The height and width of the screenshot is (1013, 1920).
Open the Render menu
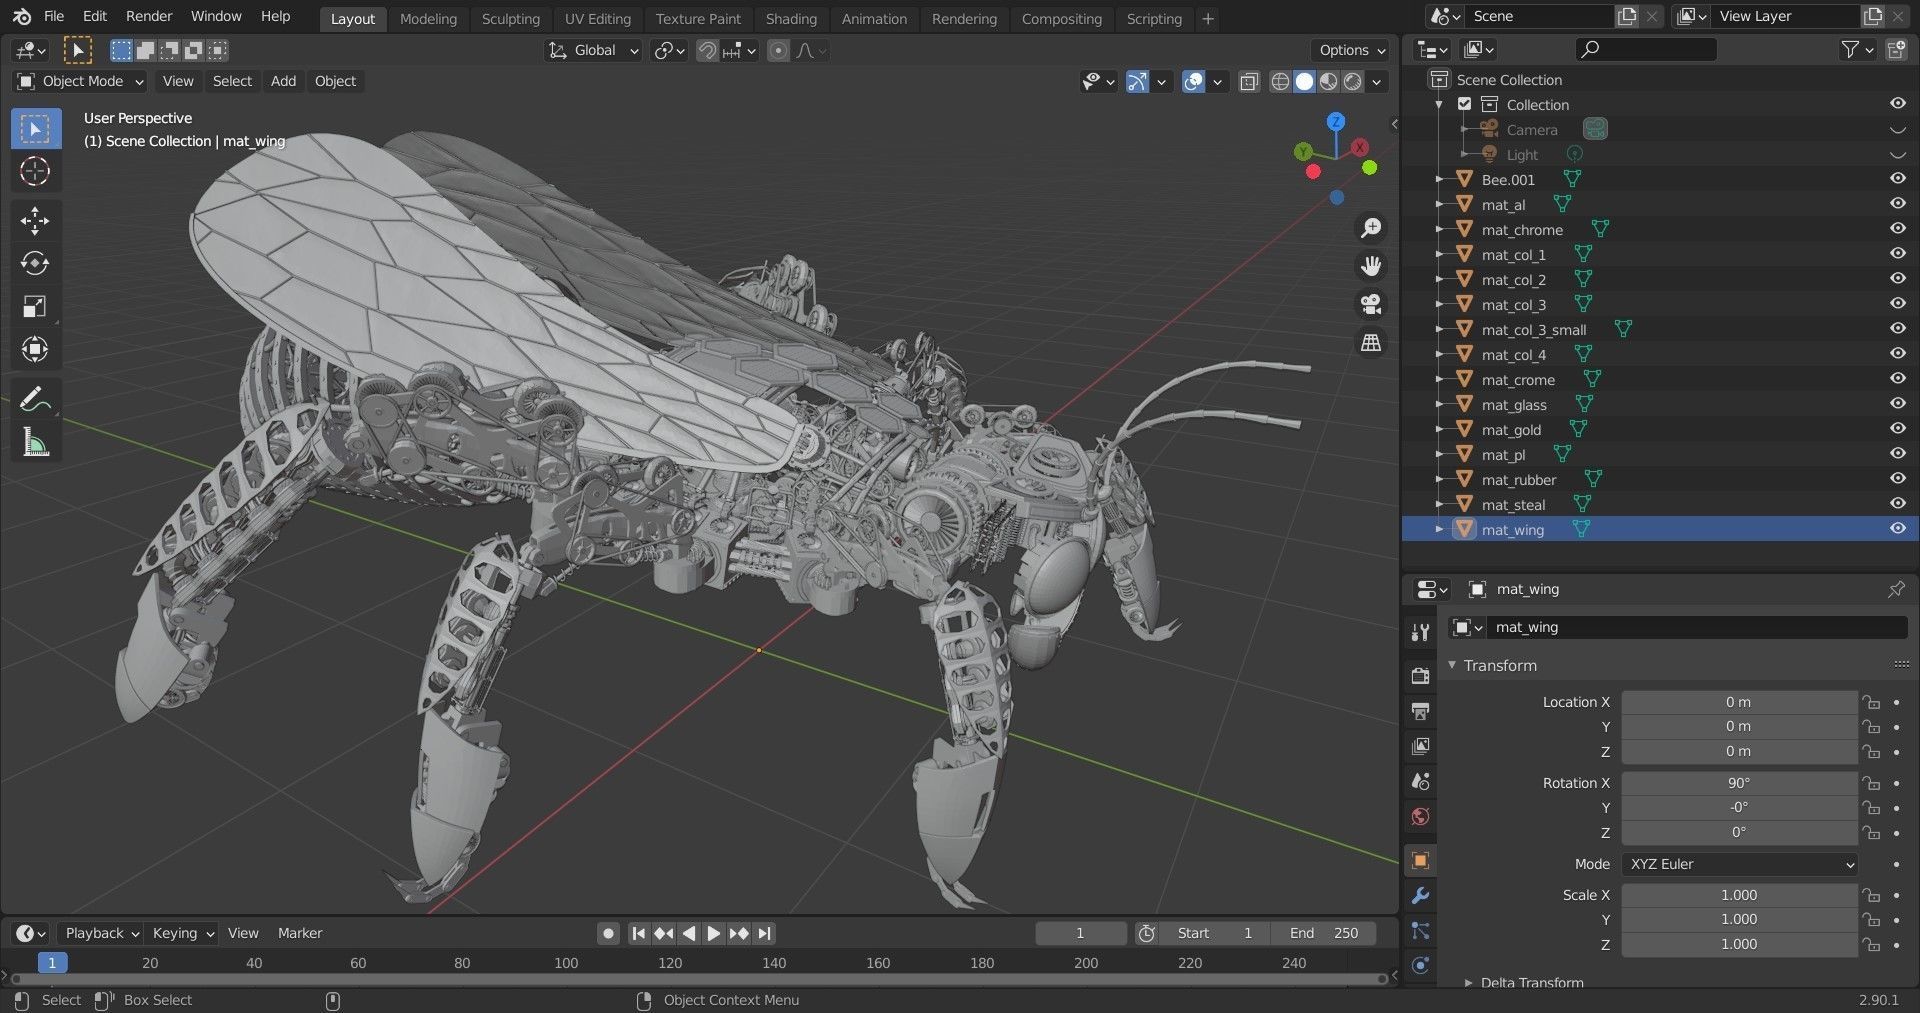tap(148, 15)
